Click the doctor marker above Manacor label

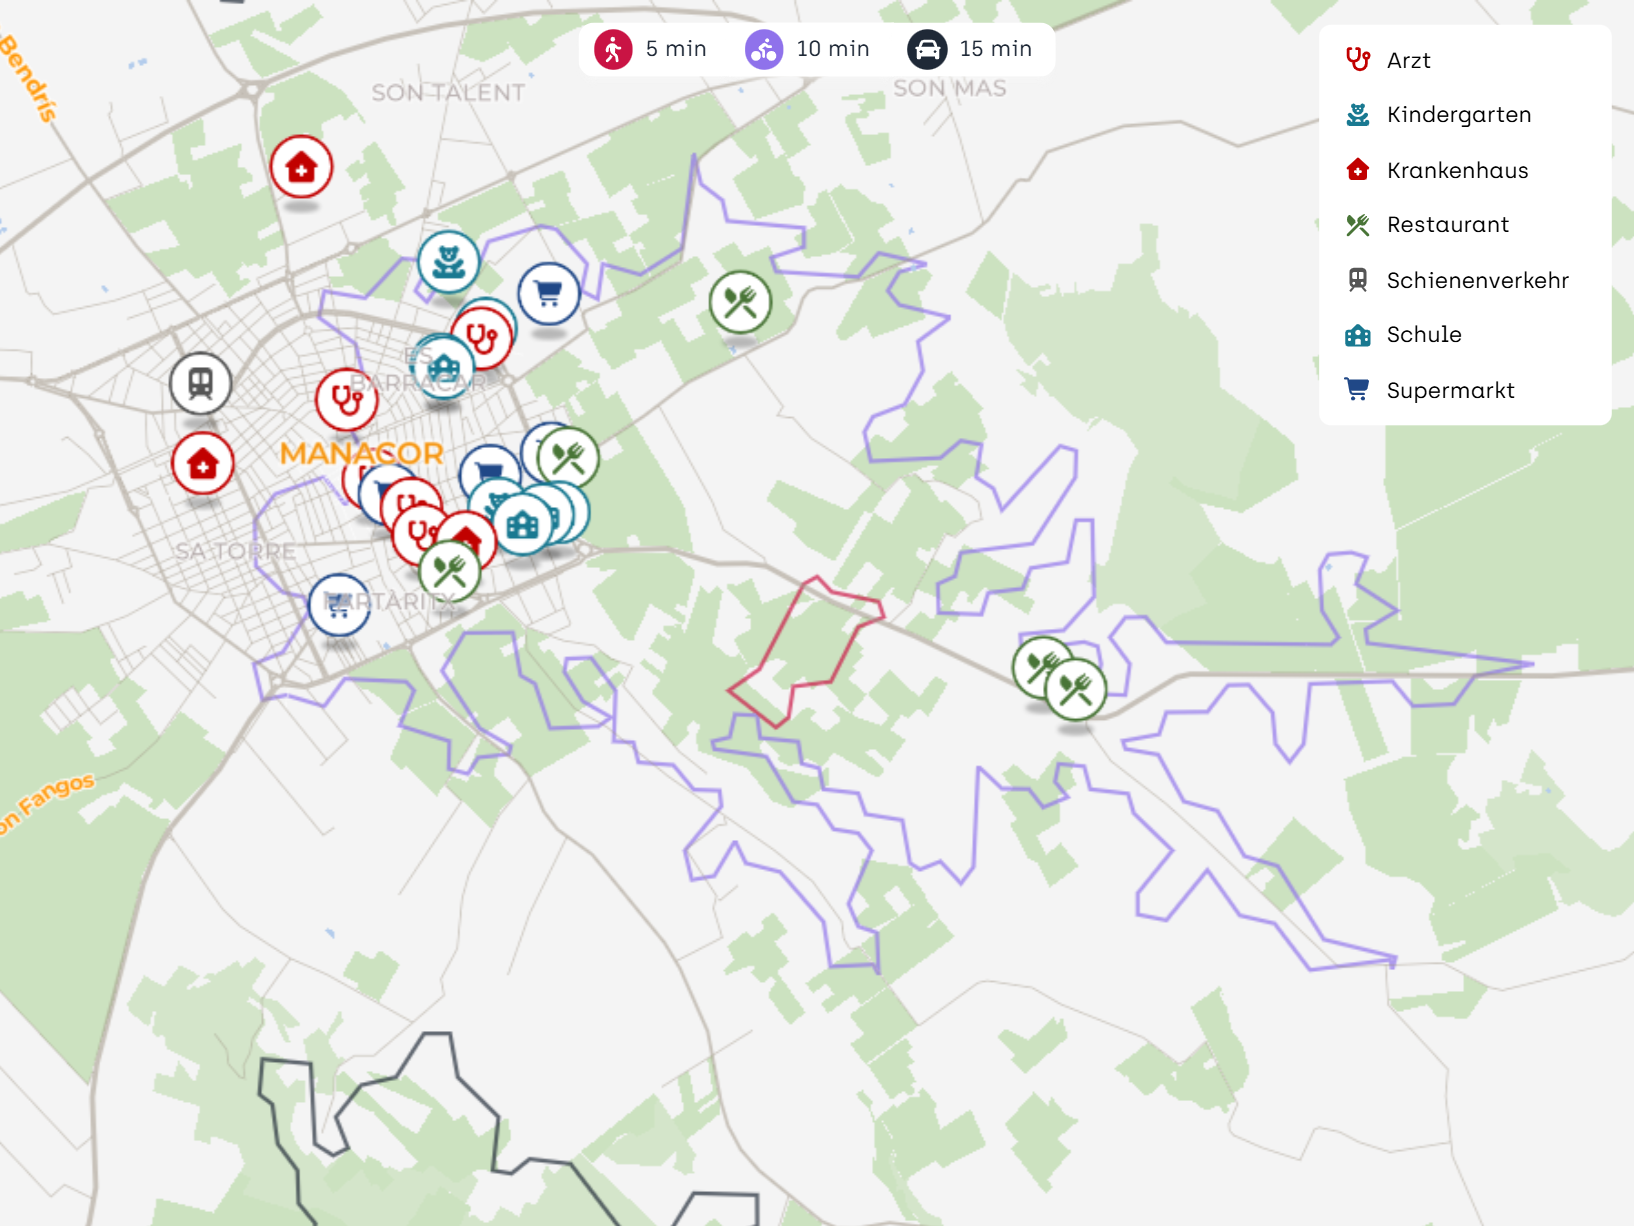pos(346,399)
